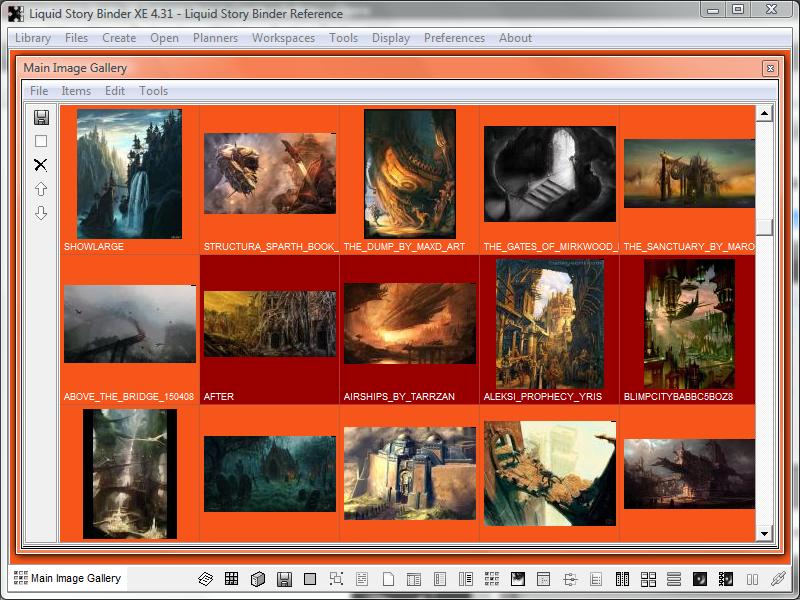Image resolution: width=800 pixels, height=600 pixels.
Task: Click the save floppy disk icon in gallery sidebar
Action: (41, 117)
